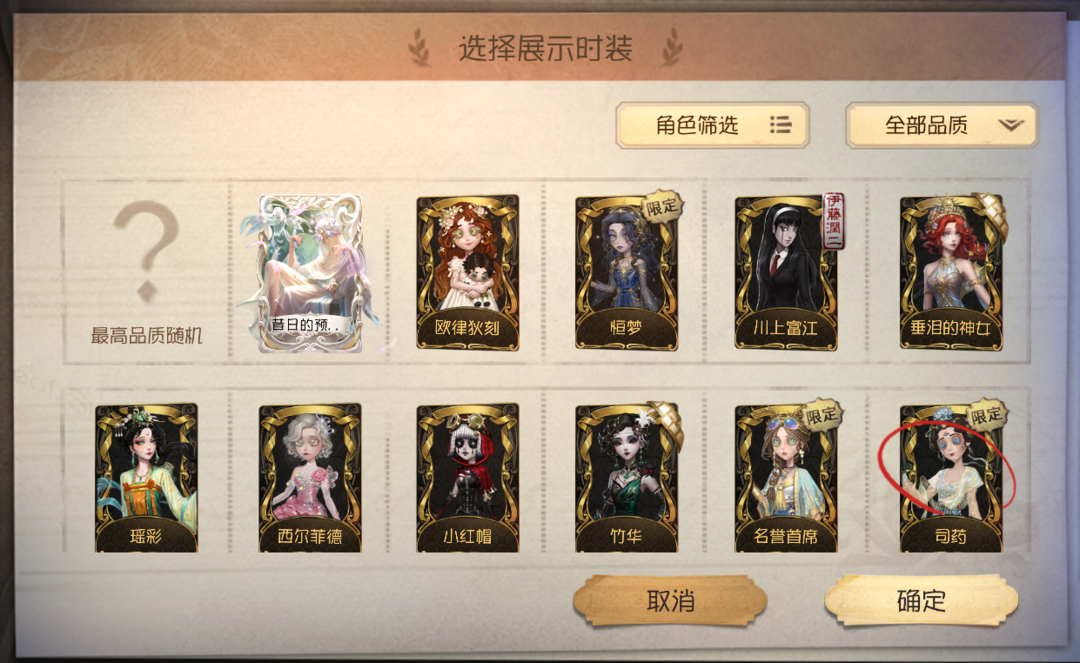Expand the 全部品质 quality dropdown
The image size is (1080, 663).
coord(942,125)
